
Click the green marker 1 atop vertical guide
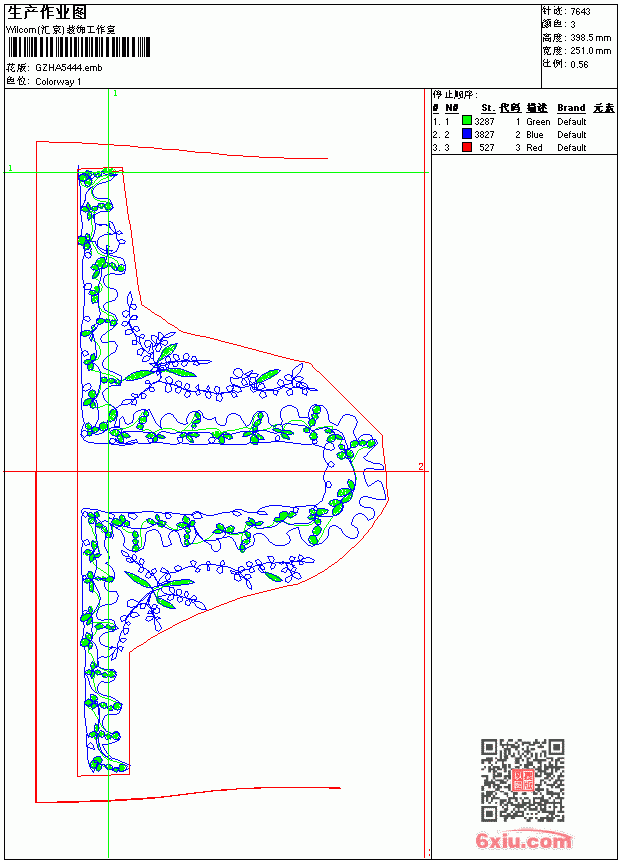click(115, 94)
